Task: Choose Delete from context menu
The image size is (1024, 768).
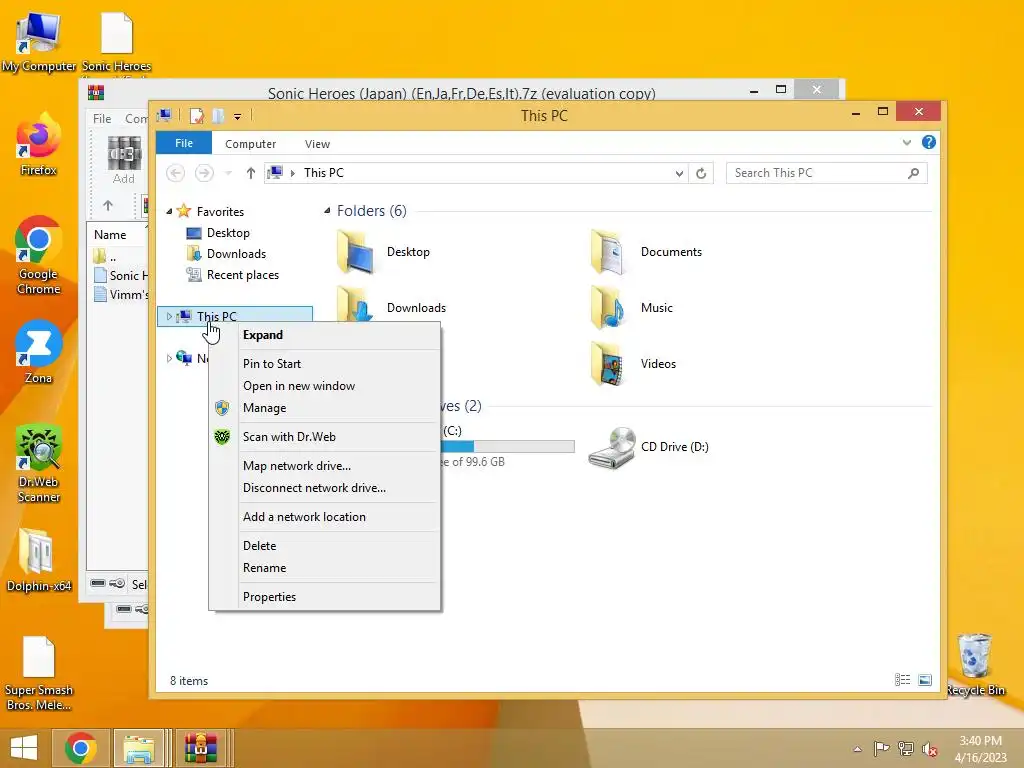Action: [x=325, y=545]
